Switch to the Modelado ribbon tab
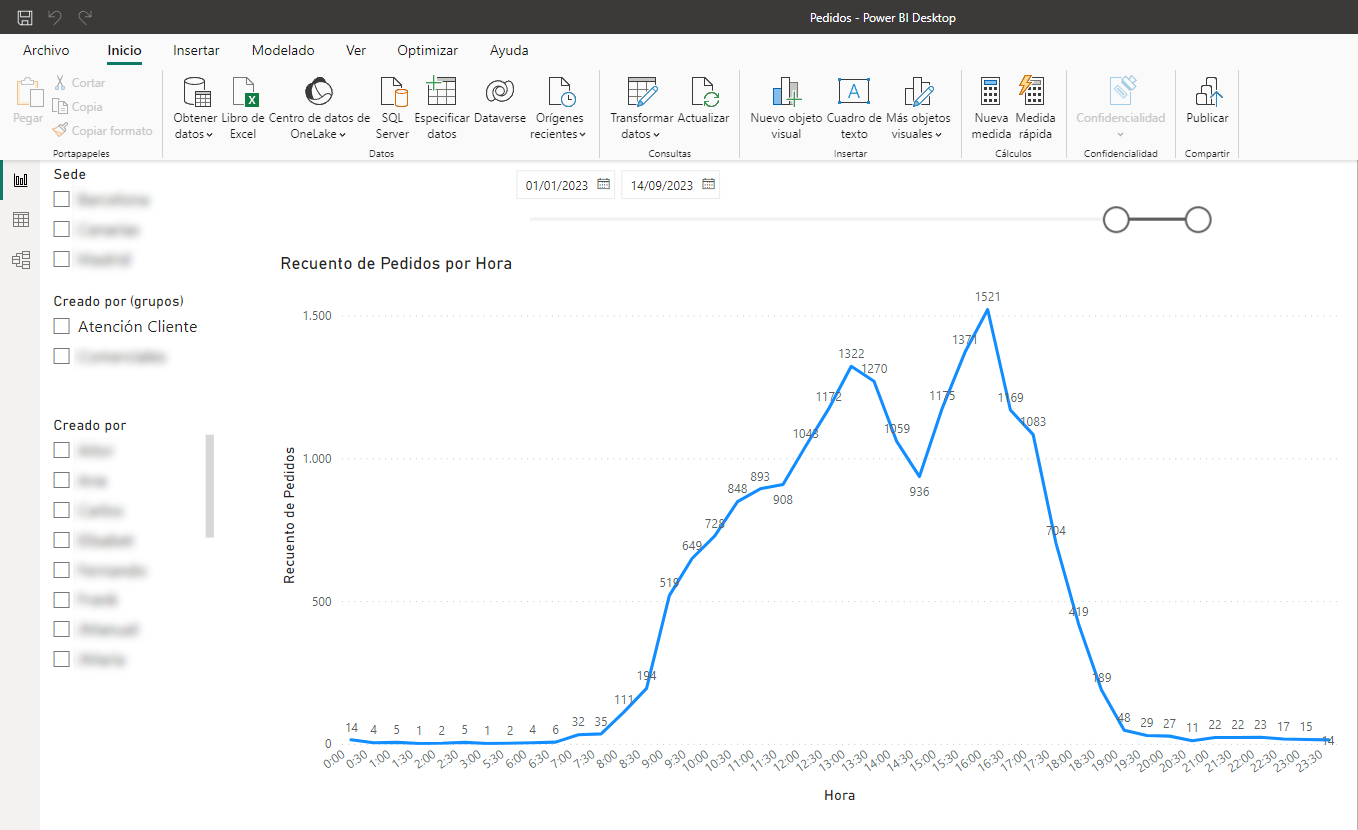Screen dimensions: 1358x830 click(283, 50)
